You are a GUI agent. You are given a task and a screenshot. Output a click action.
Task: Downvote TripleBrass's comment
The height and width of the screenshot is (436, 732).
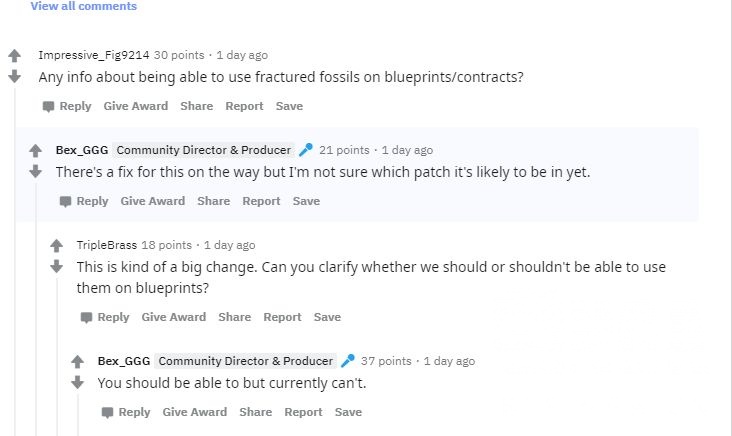56,266
